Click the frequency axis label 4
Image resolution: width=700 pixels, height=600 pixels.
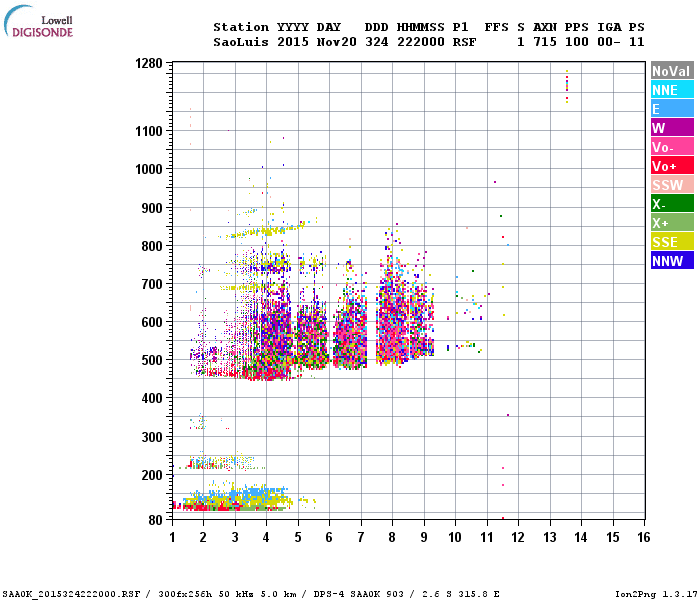tap(266, 537)
